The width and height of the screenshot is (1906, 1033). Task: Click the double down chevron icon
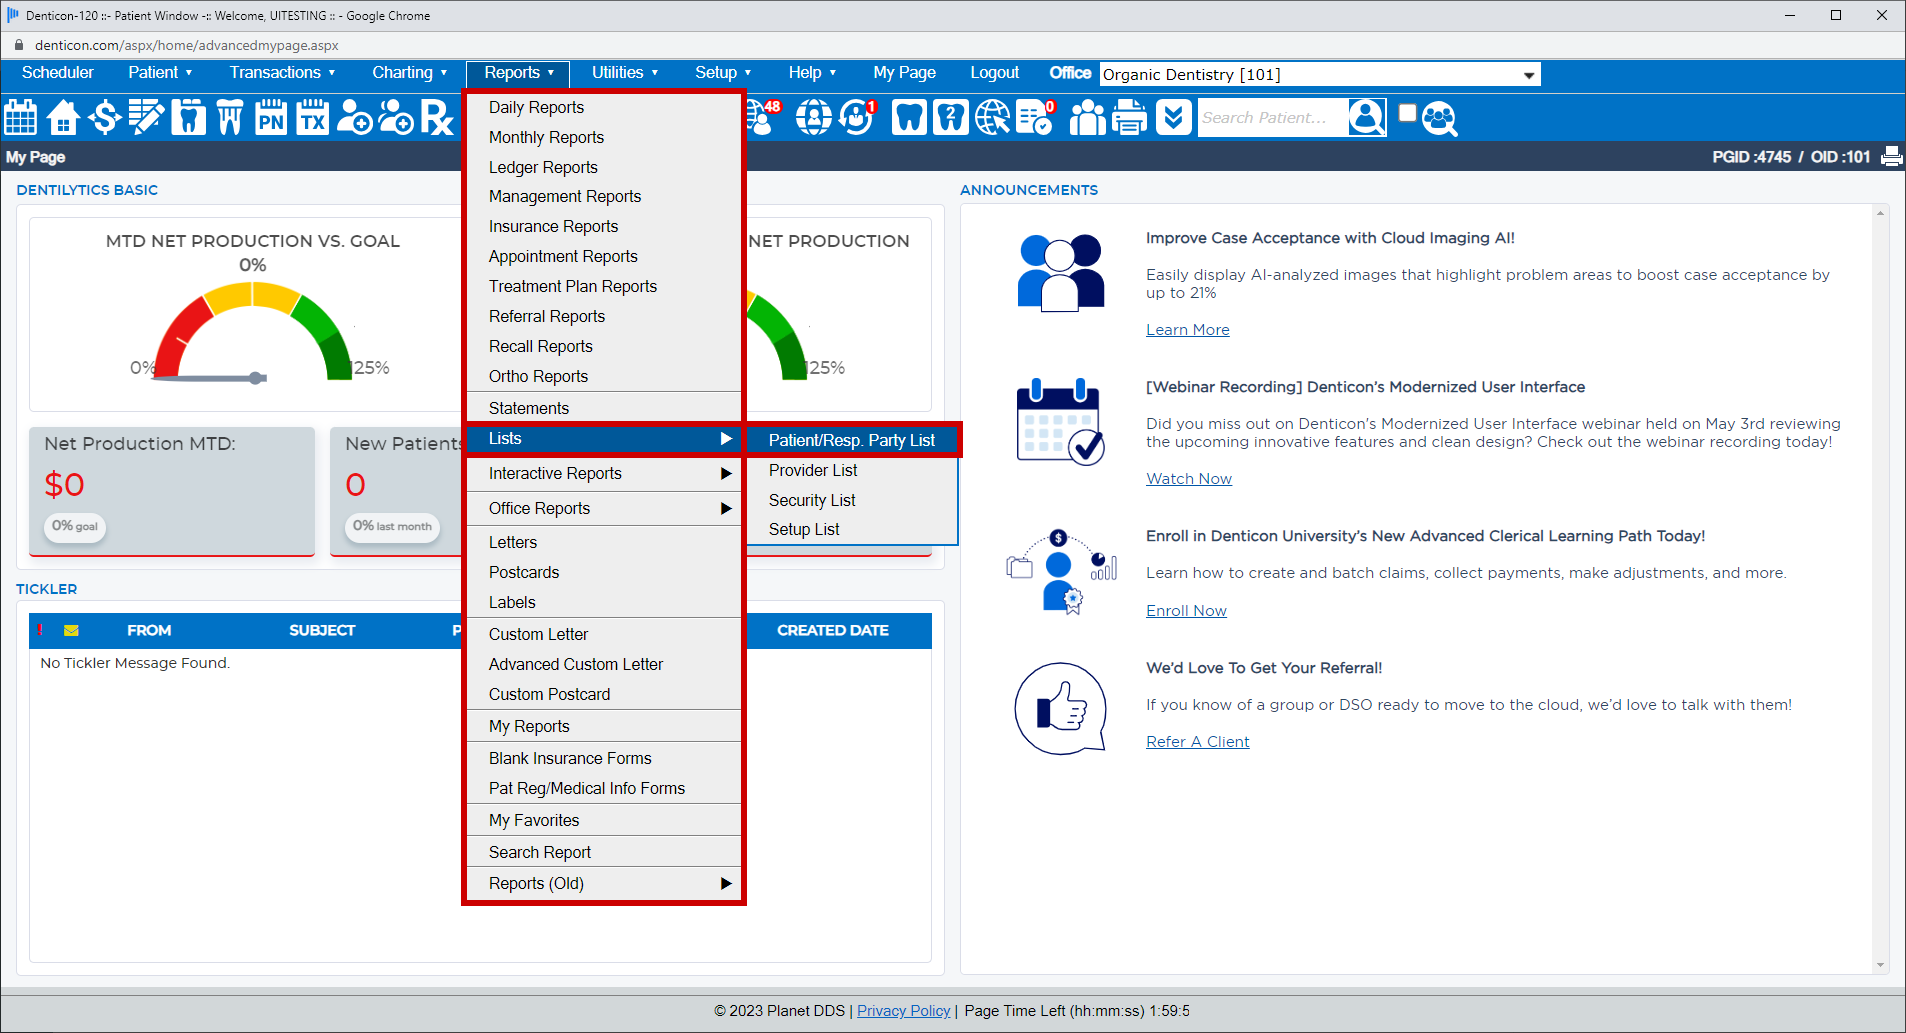1174,117
